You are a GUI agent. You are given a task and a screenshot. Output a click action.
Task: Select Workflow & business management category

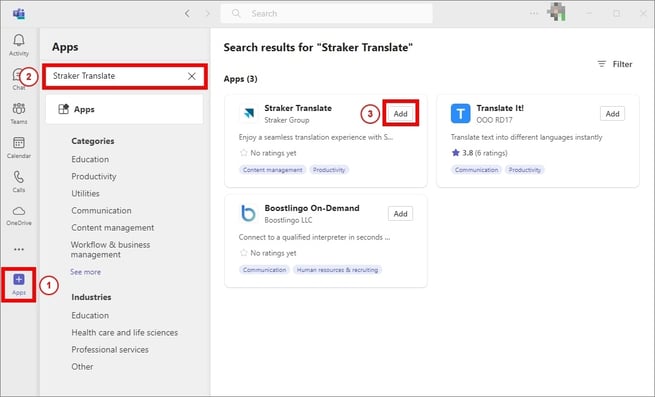pyautogui.click(x=110, y=249)
